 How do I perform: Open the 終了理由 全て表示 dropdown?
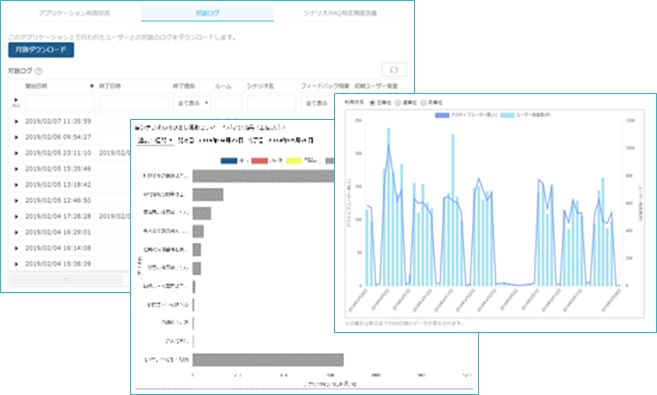pyautogui.click(x=192, y=103)
